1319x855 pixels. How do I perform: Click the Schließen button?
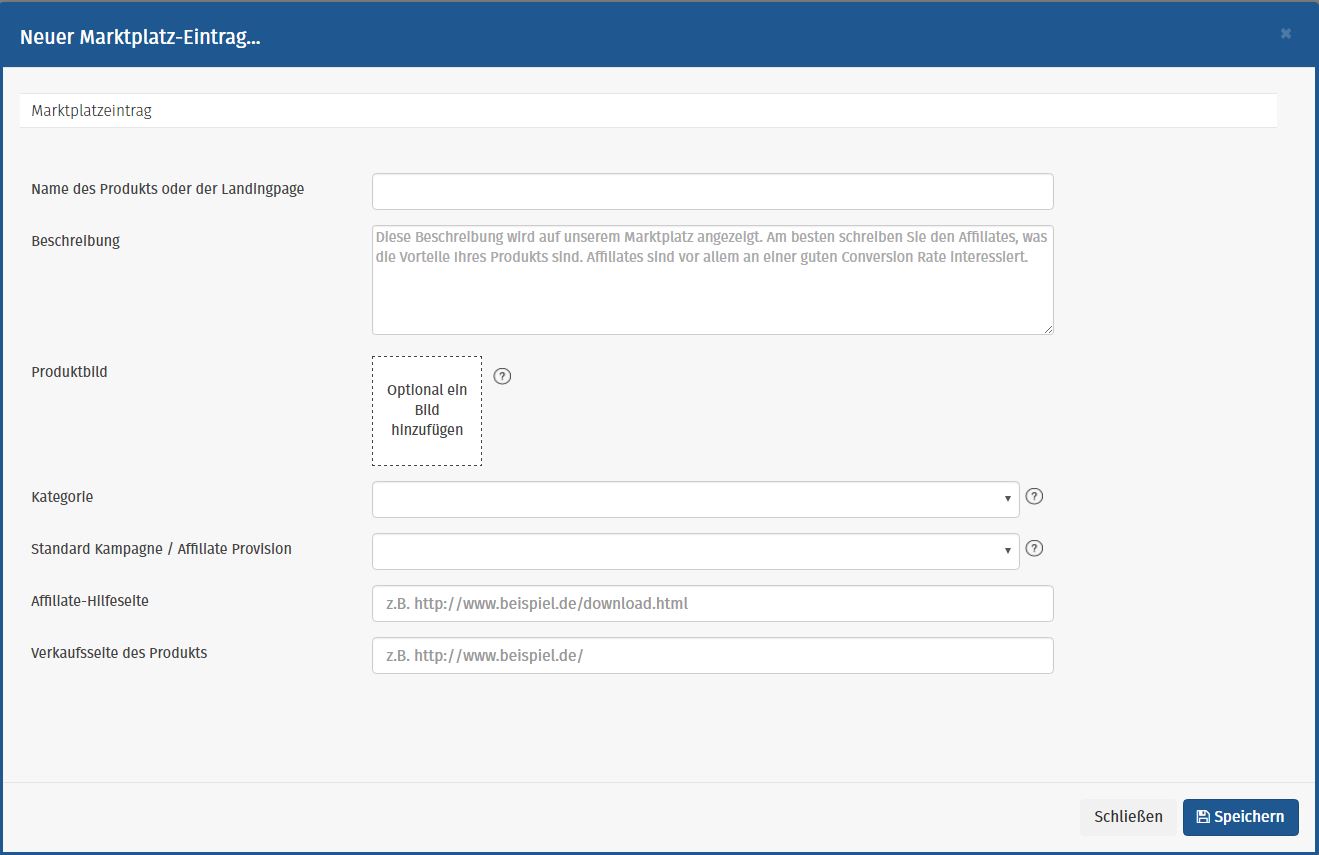coord(1128,817)
